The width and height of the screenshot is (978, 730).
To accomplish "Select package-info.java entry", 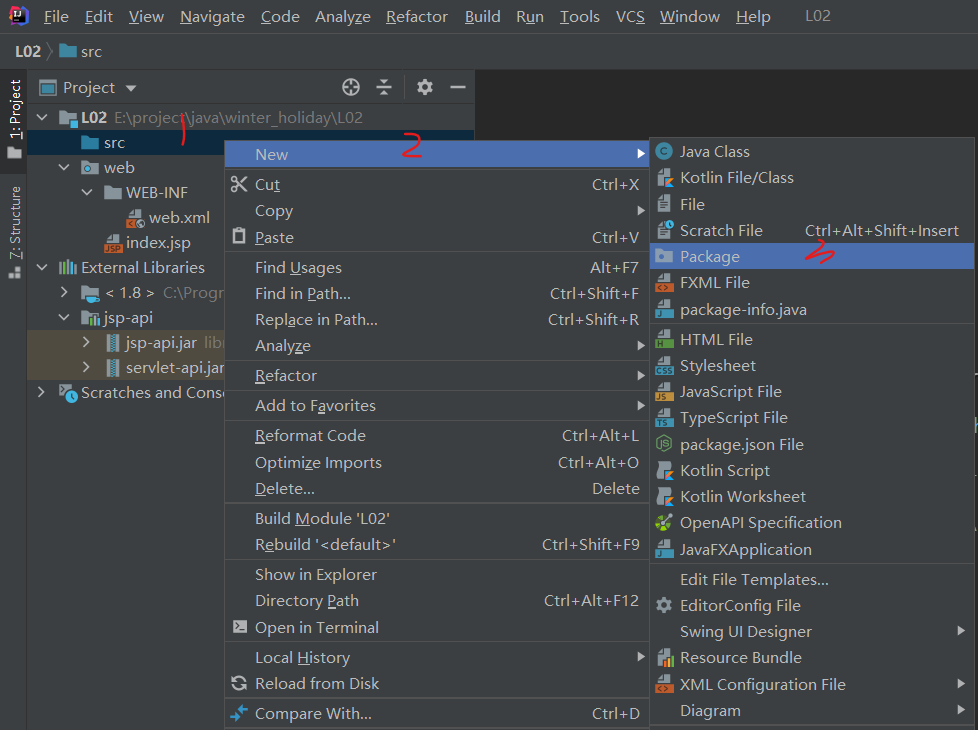I will point(812,309).
